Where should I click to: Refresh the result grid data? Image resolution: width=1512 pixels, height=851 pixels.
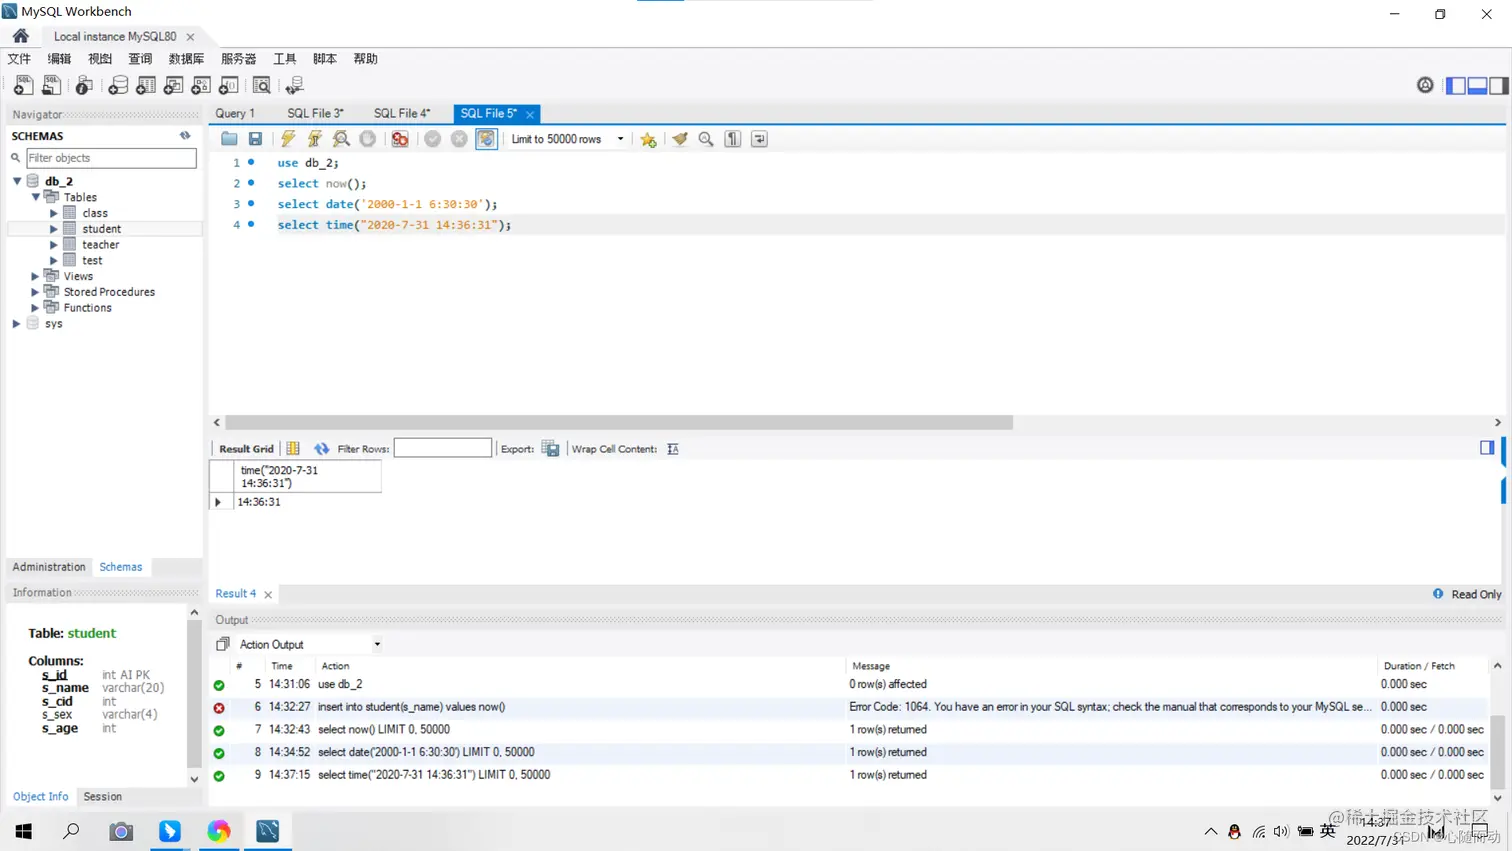321,449
